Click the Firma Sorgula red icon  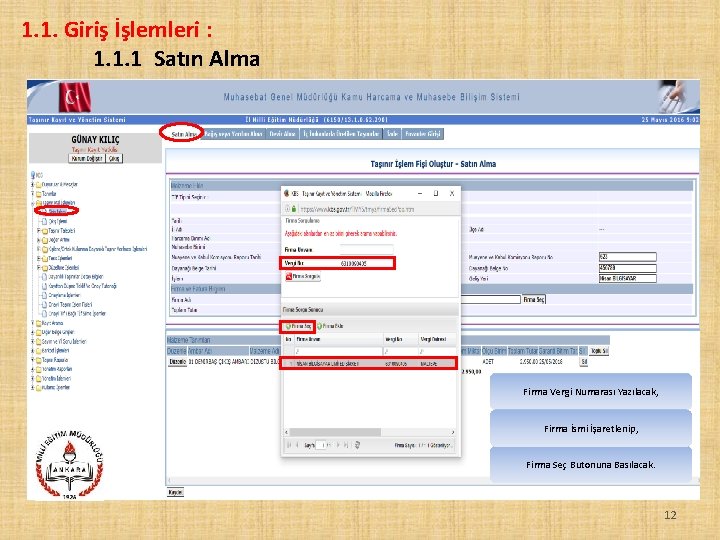tap(289, 276)
